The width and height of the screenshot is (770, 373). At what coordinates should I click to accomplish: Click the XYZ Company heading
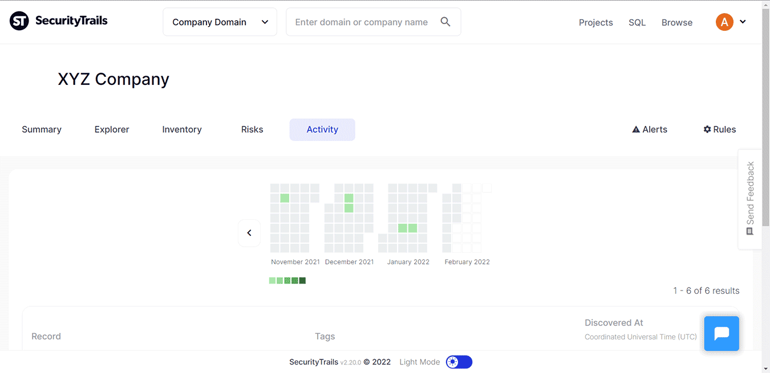[113, 79]
